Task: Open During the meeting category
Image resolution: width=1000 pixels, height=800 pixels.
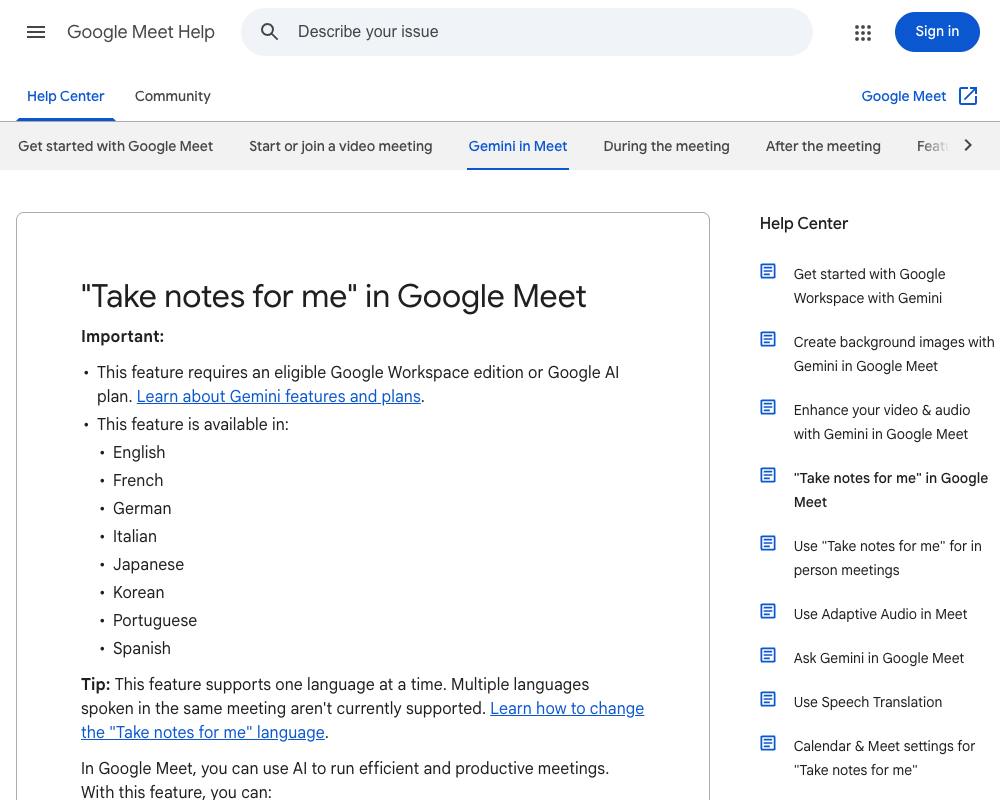Action: click(x=666, y=146)
